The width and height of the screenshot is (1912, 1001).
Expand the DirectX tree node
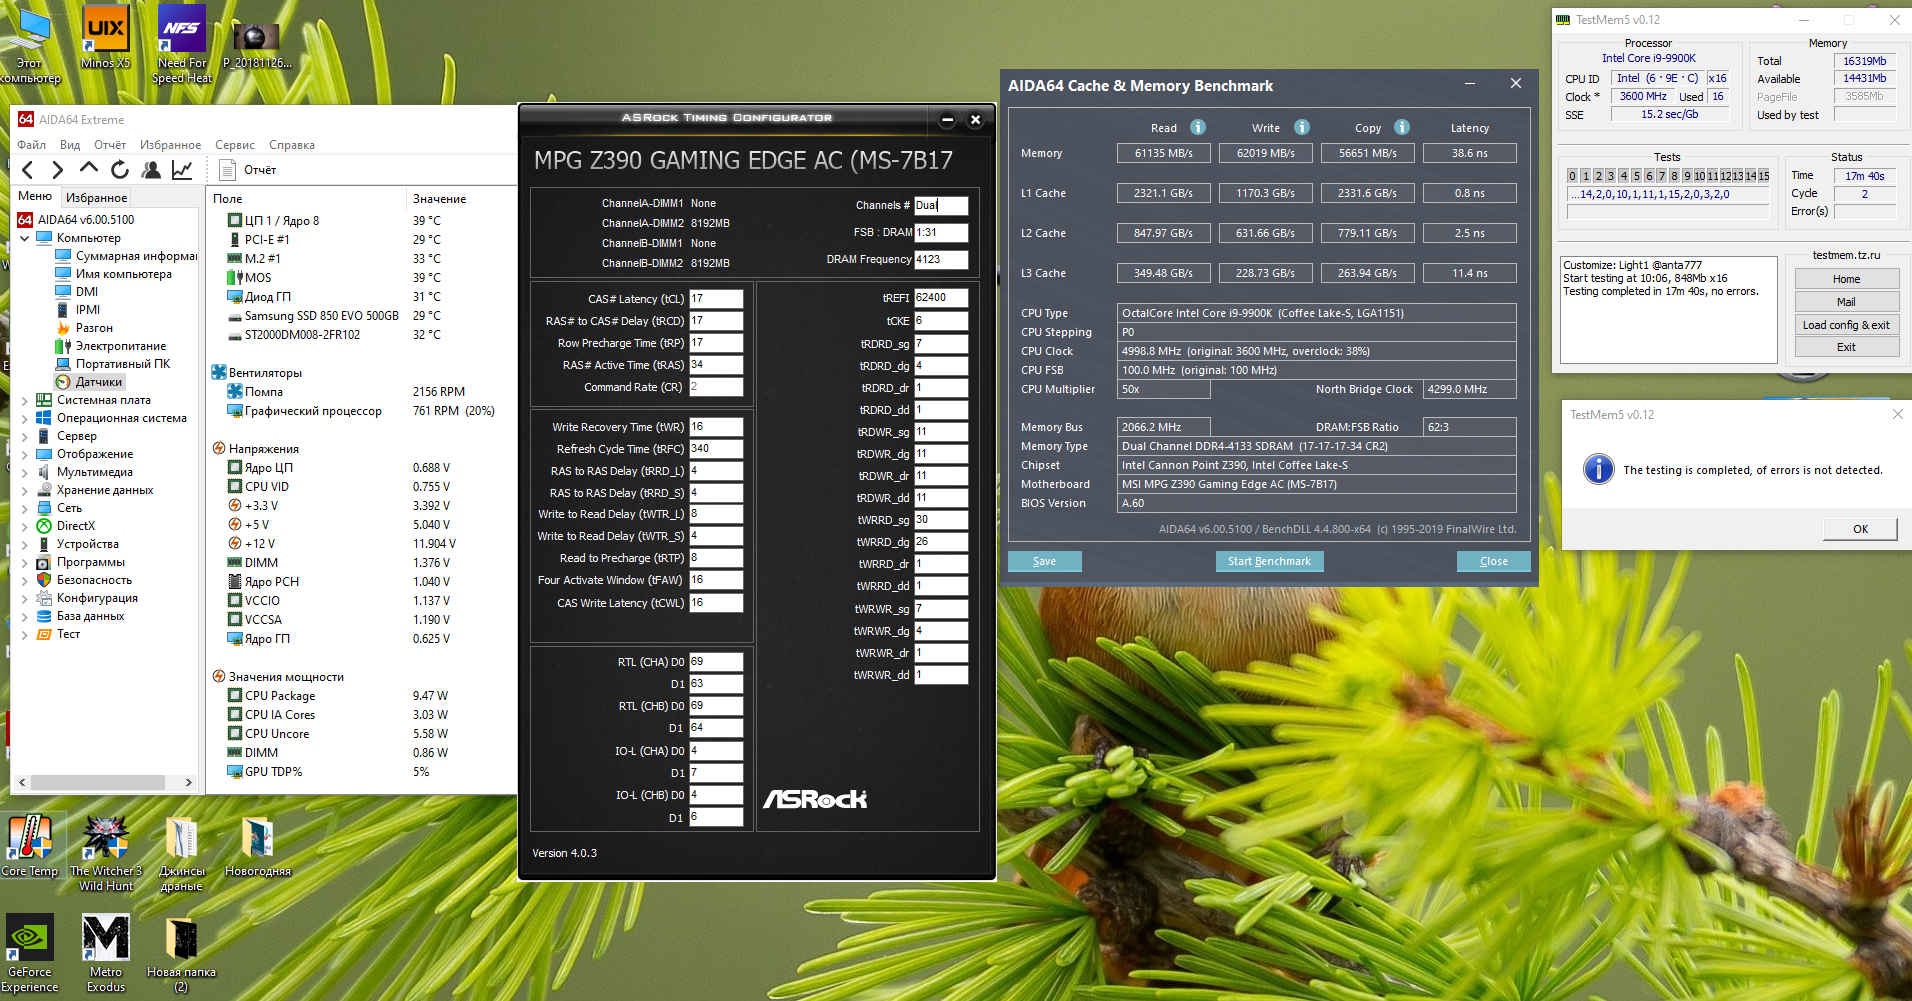tap(25, 526)
